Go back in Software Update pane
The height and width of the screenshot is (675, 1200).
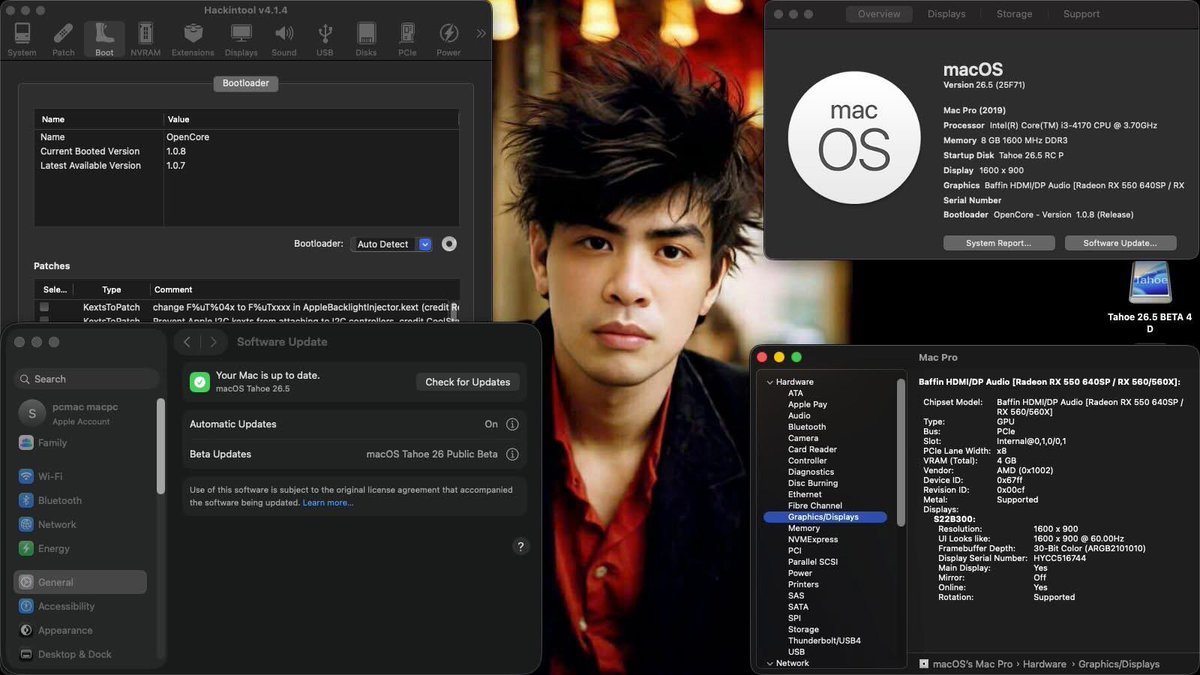(x=187, y=342)
